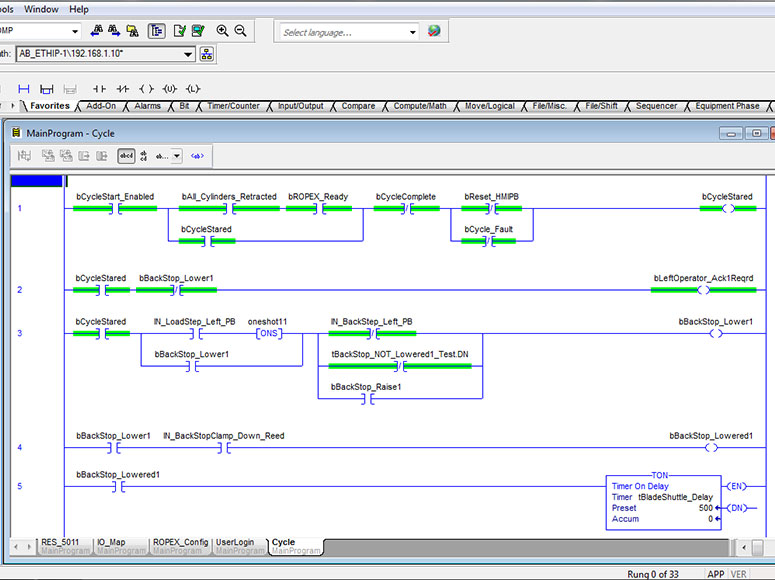Select the bCycleComplete contact on rung 1
This screenshot has width=775, height=580.
point(406,209)
